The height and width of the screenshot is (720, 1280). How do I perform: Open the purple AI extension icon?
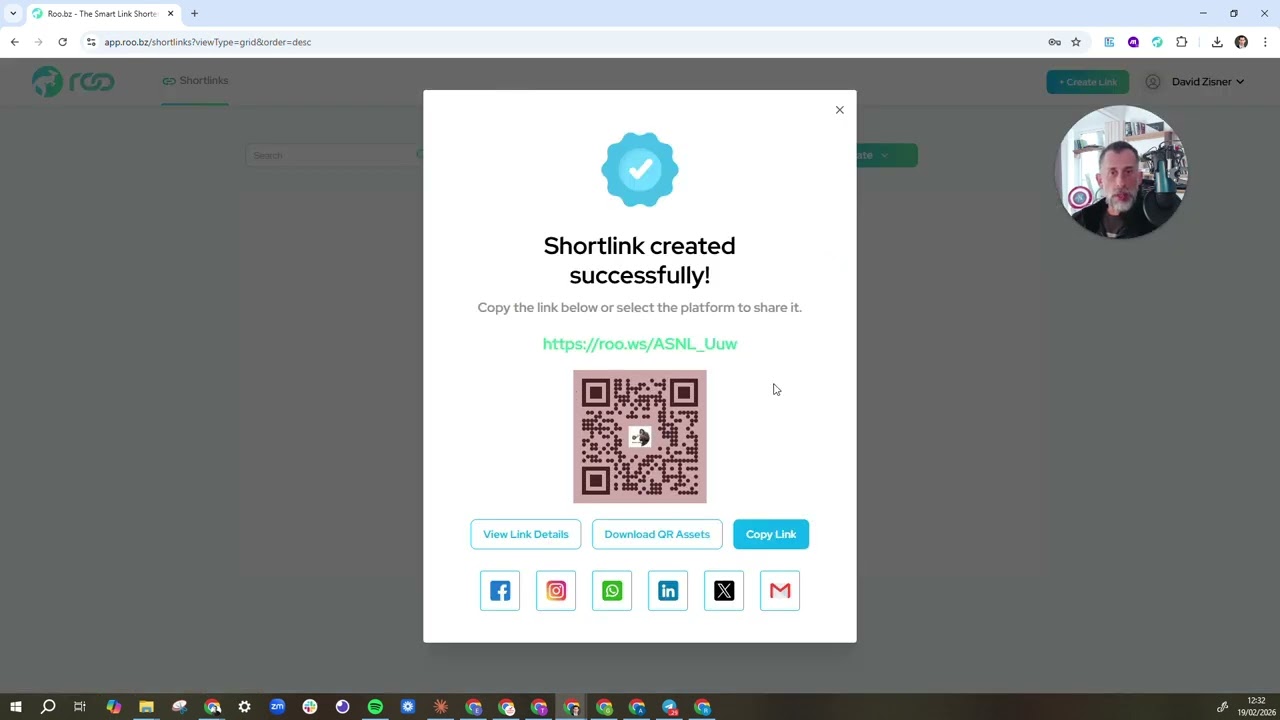coord(1133,42)
